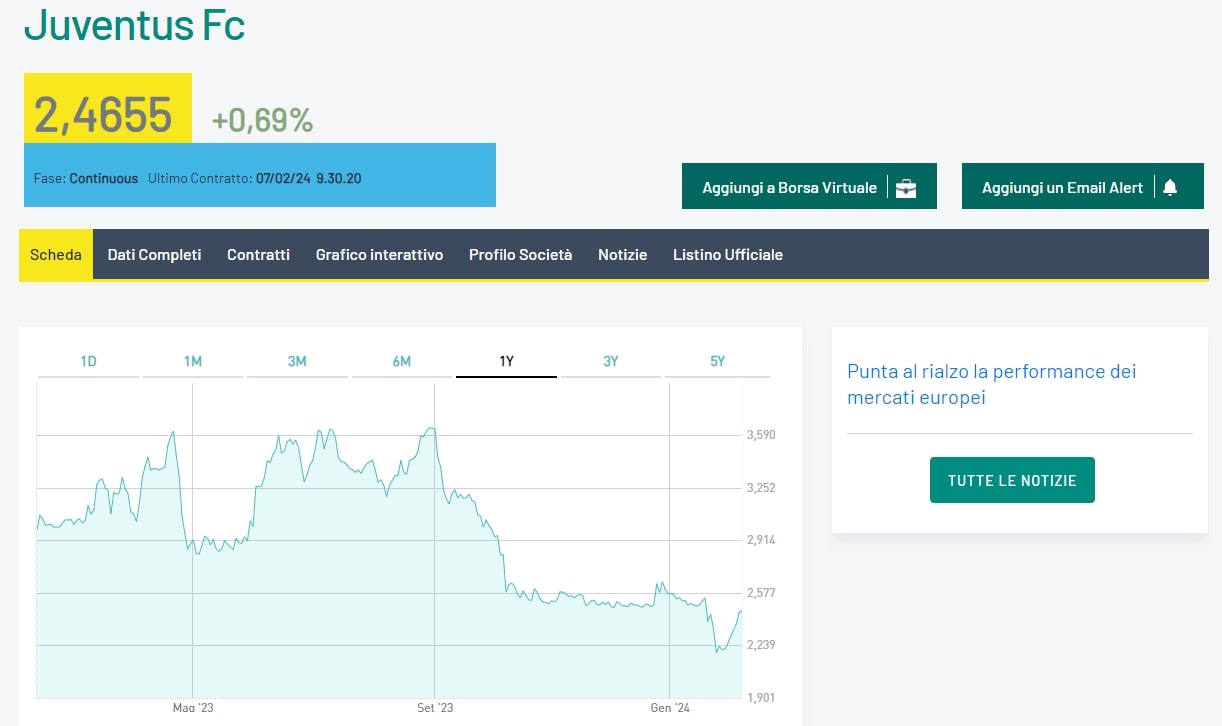This screenshot has height=726, width=1222.
Task: Go to Grafico interattivo tab
Action: [x=379, y=255]
